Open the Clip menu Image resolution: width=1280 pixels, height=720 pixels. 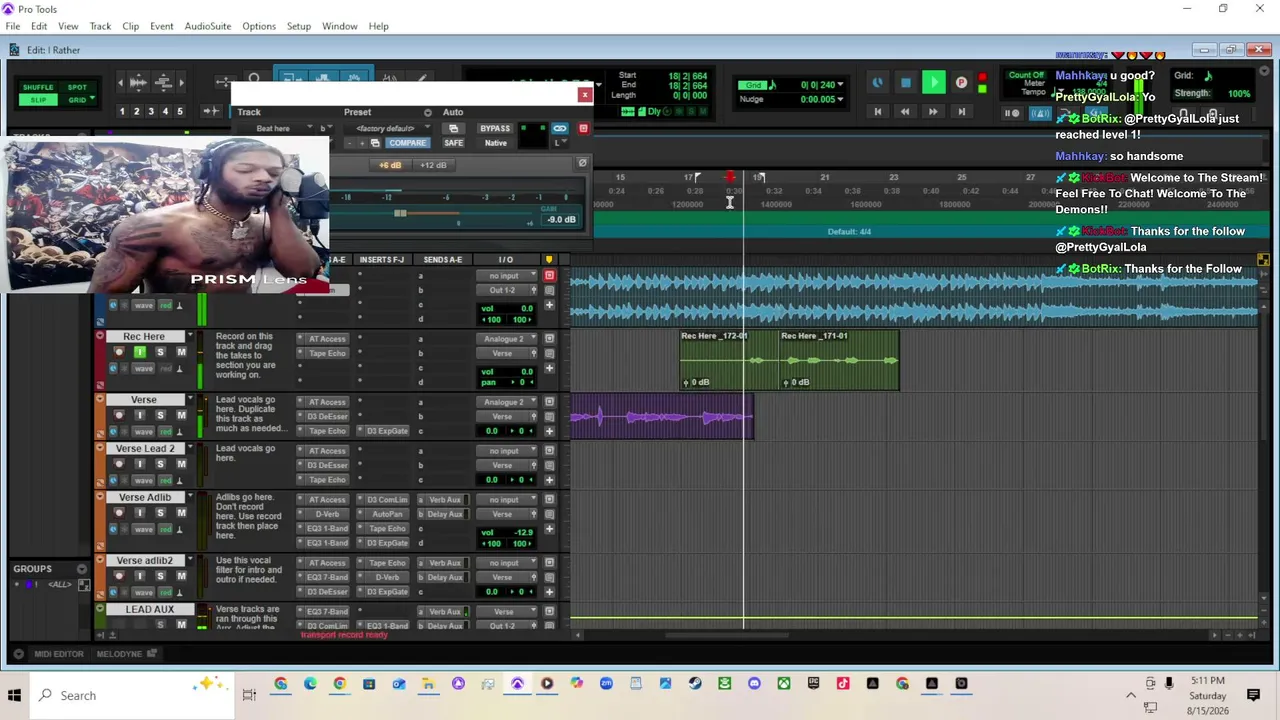pos(131,26)
